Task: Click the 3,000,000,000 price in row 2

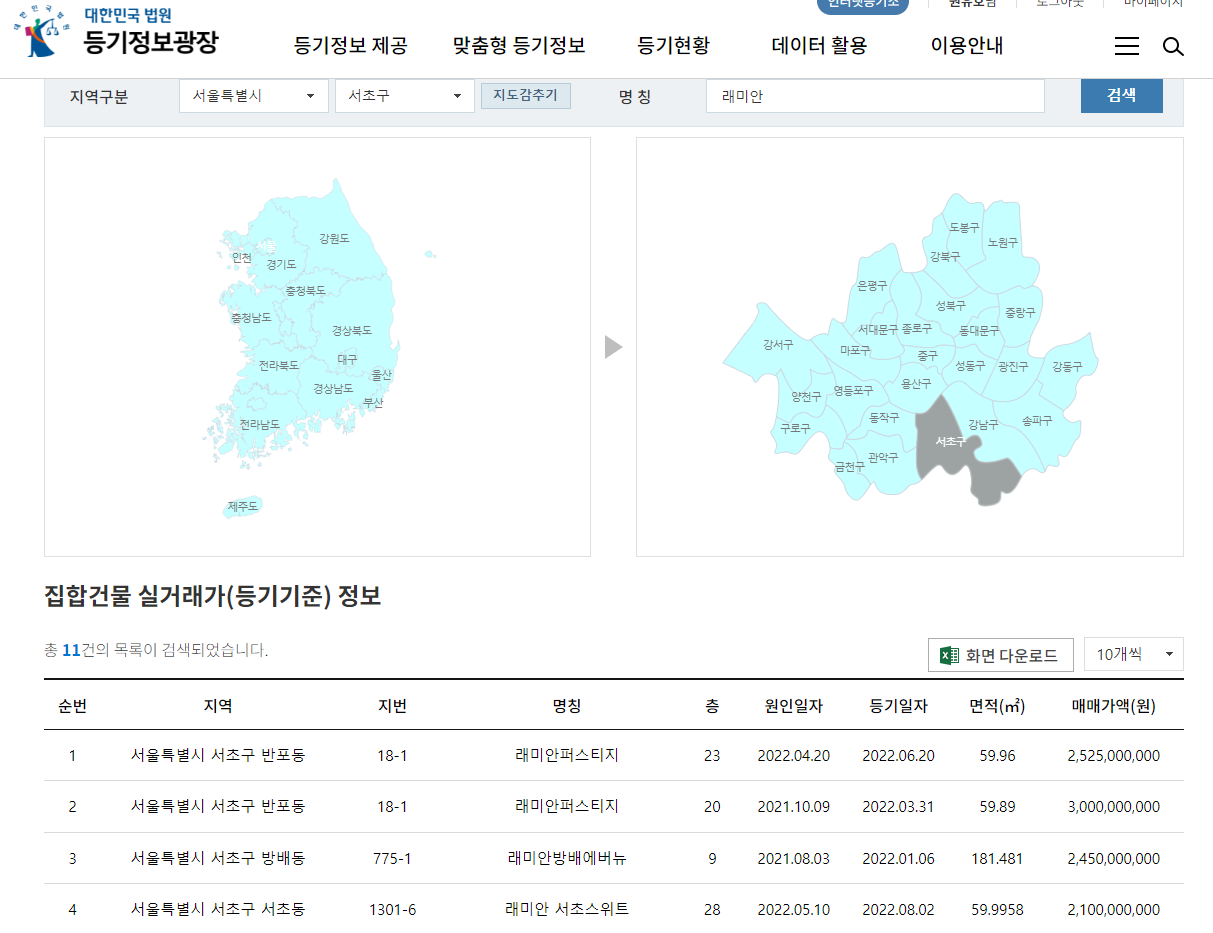Action: click(x=1114, y=807)
